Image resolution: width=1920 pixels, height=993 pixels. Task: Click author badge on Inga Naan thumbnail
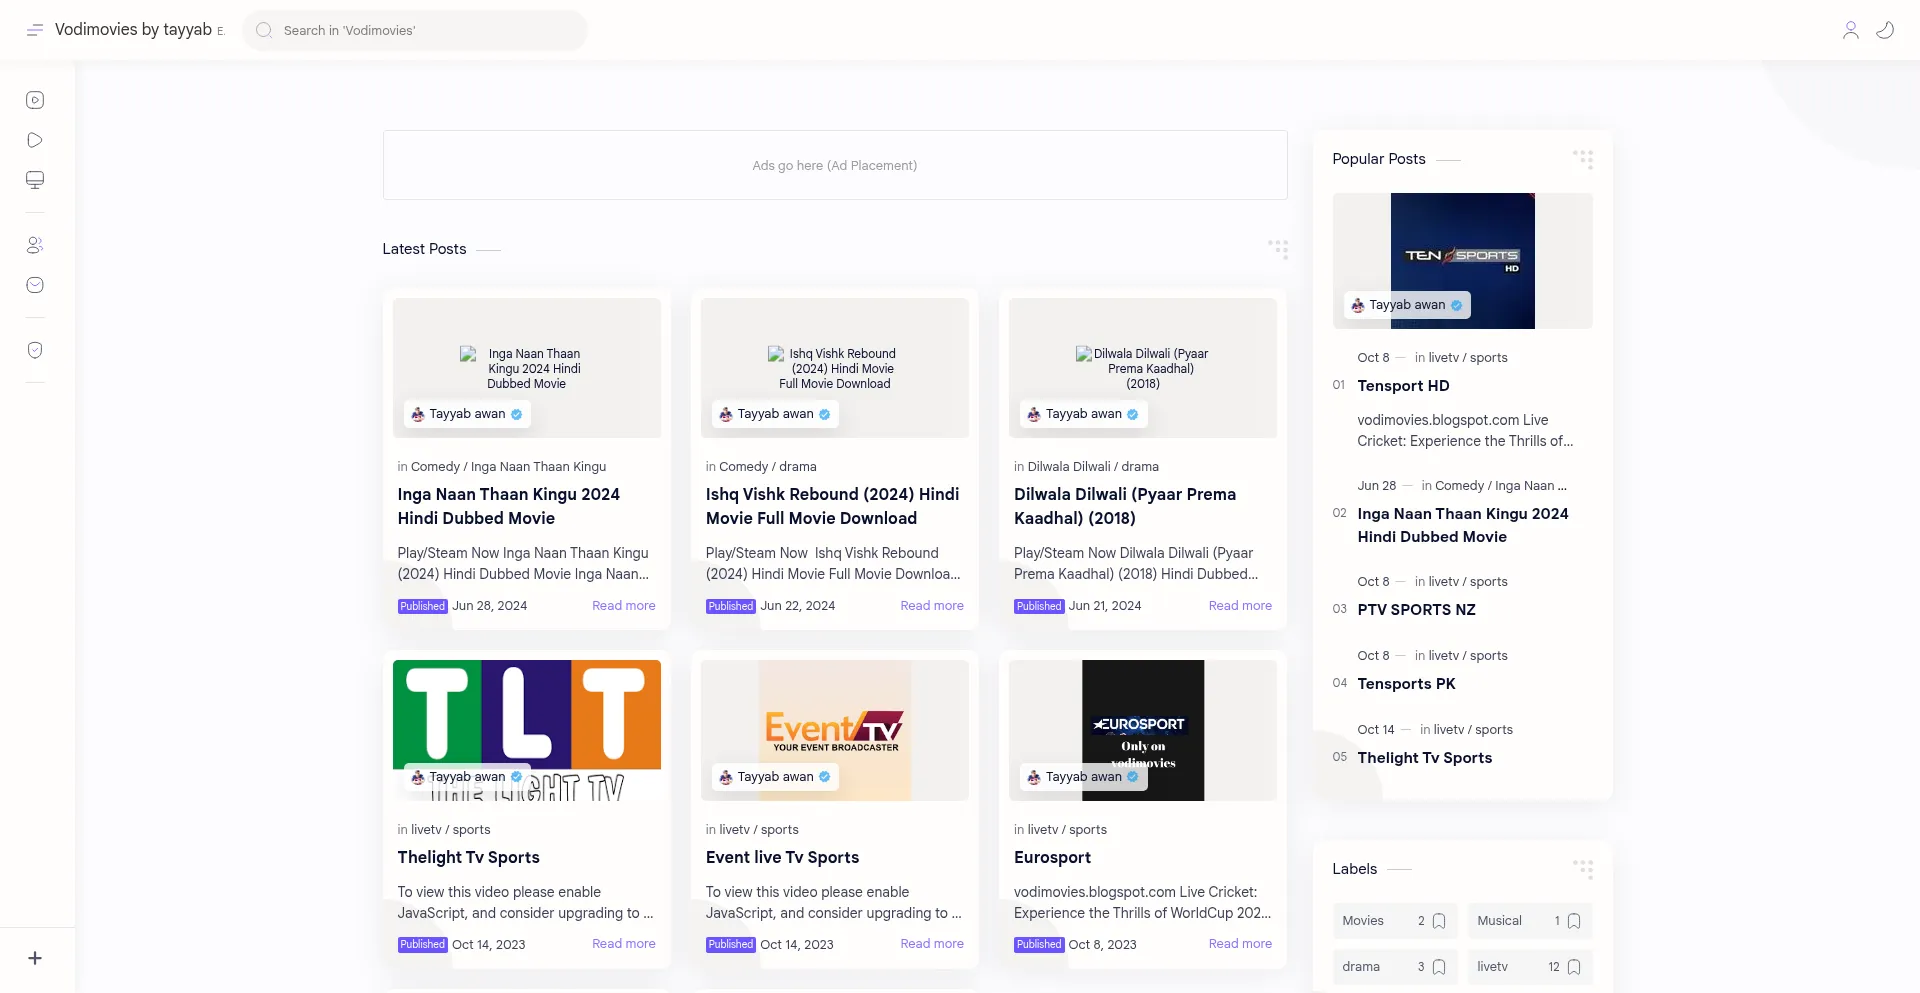[x=467, y=414]
